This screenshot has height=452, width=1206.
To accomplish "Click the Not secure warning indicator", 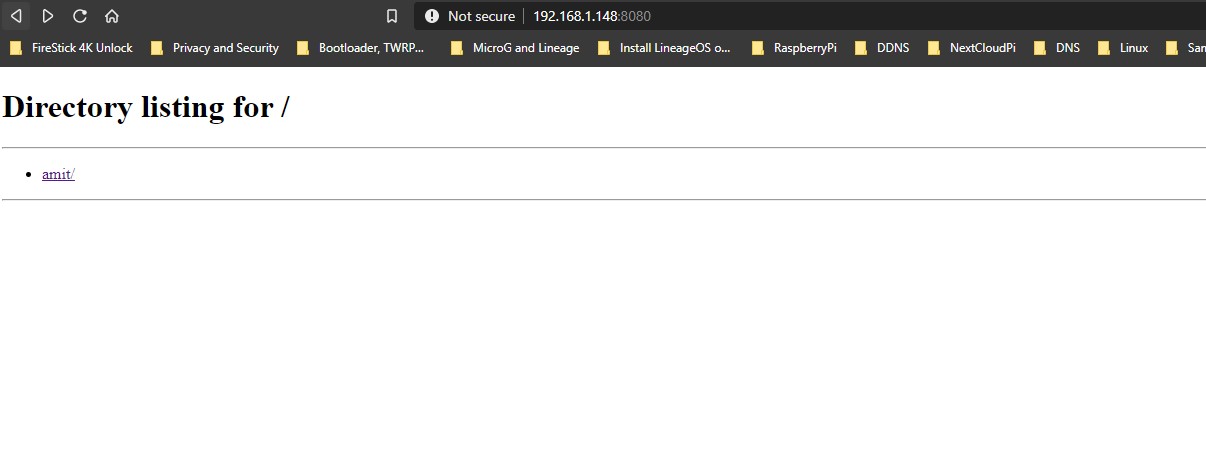I will (x=470, y=16).
